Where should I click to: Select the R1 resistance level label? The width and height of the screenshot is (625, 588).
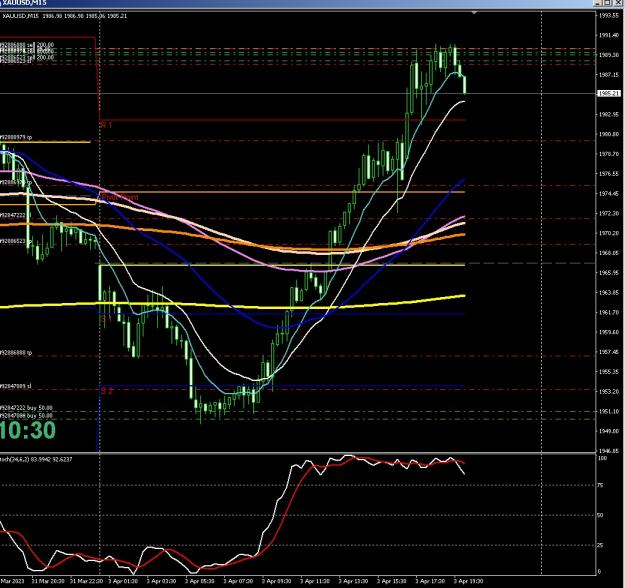click(106, 125)
